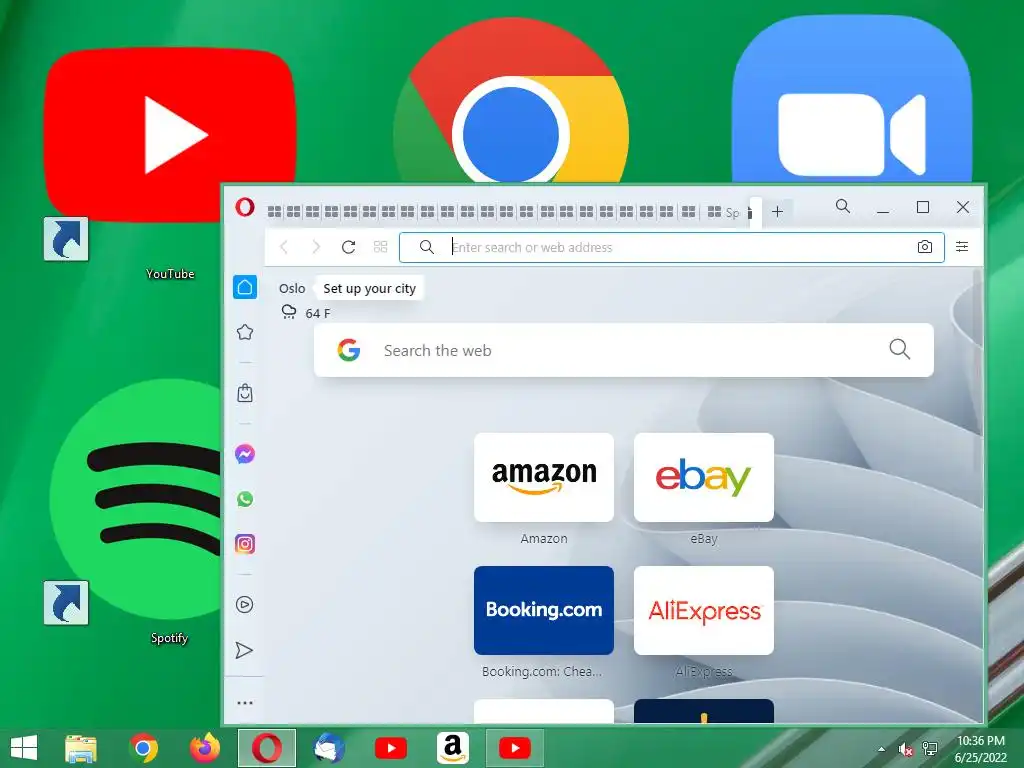
Task: Launch Firefox from the taskbar
Action: (x=204, y=748)
